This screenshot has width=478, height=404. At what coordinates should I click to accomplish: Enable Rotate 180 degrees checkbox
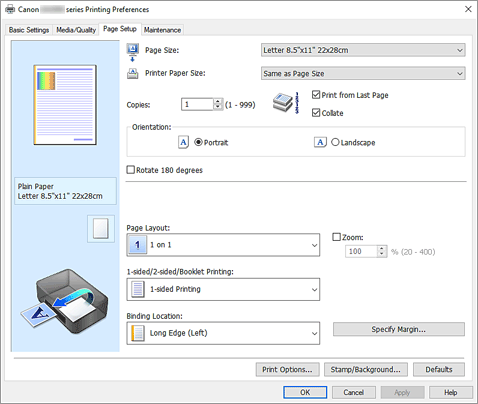pyautogui.click(x=131, y=170)
